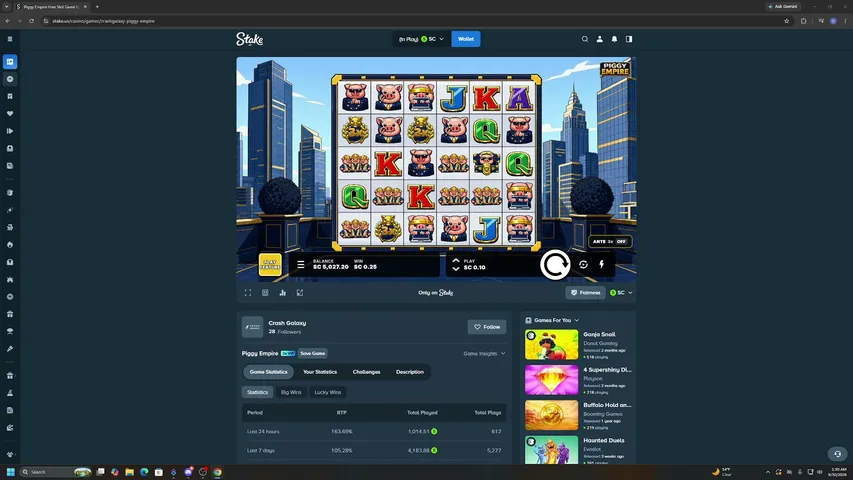Click the Chrome icon in the taskbar

coord(218,472)
